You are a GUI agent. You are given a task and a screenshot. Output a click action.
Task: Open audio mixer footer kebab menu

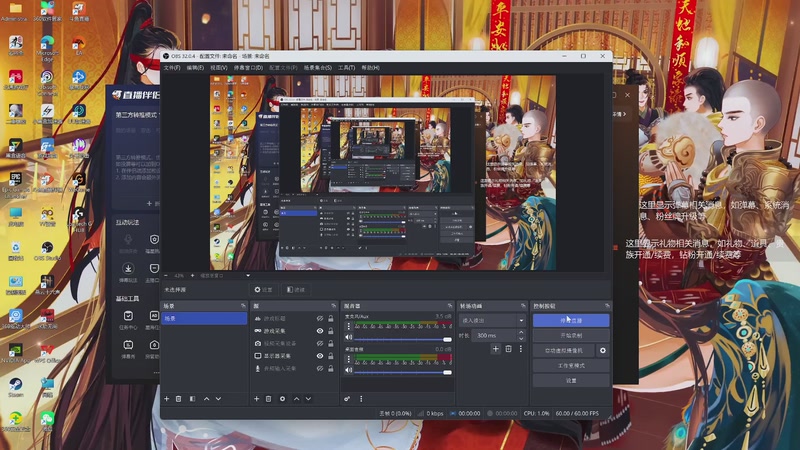coord(361,398)
